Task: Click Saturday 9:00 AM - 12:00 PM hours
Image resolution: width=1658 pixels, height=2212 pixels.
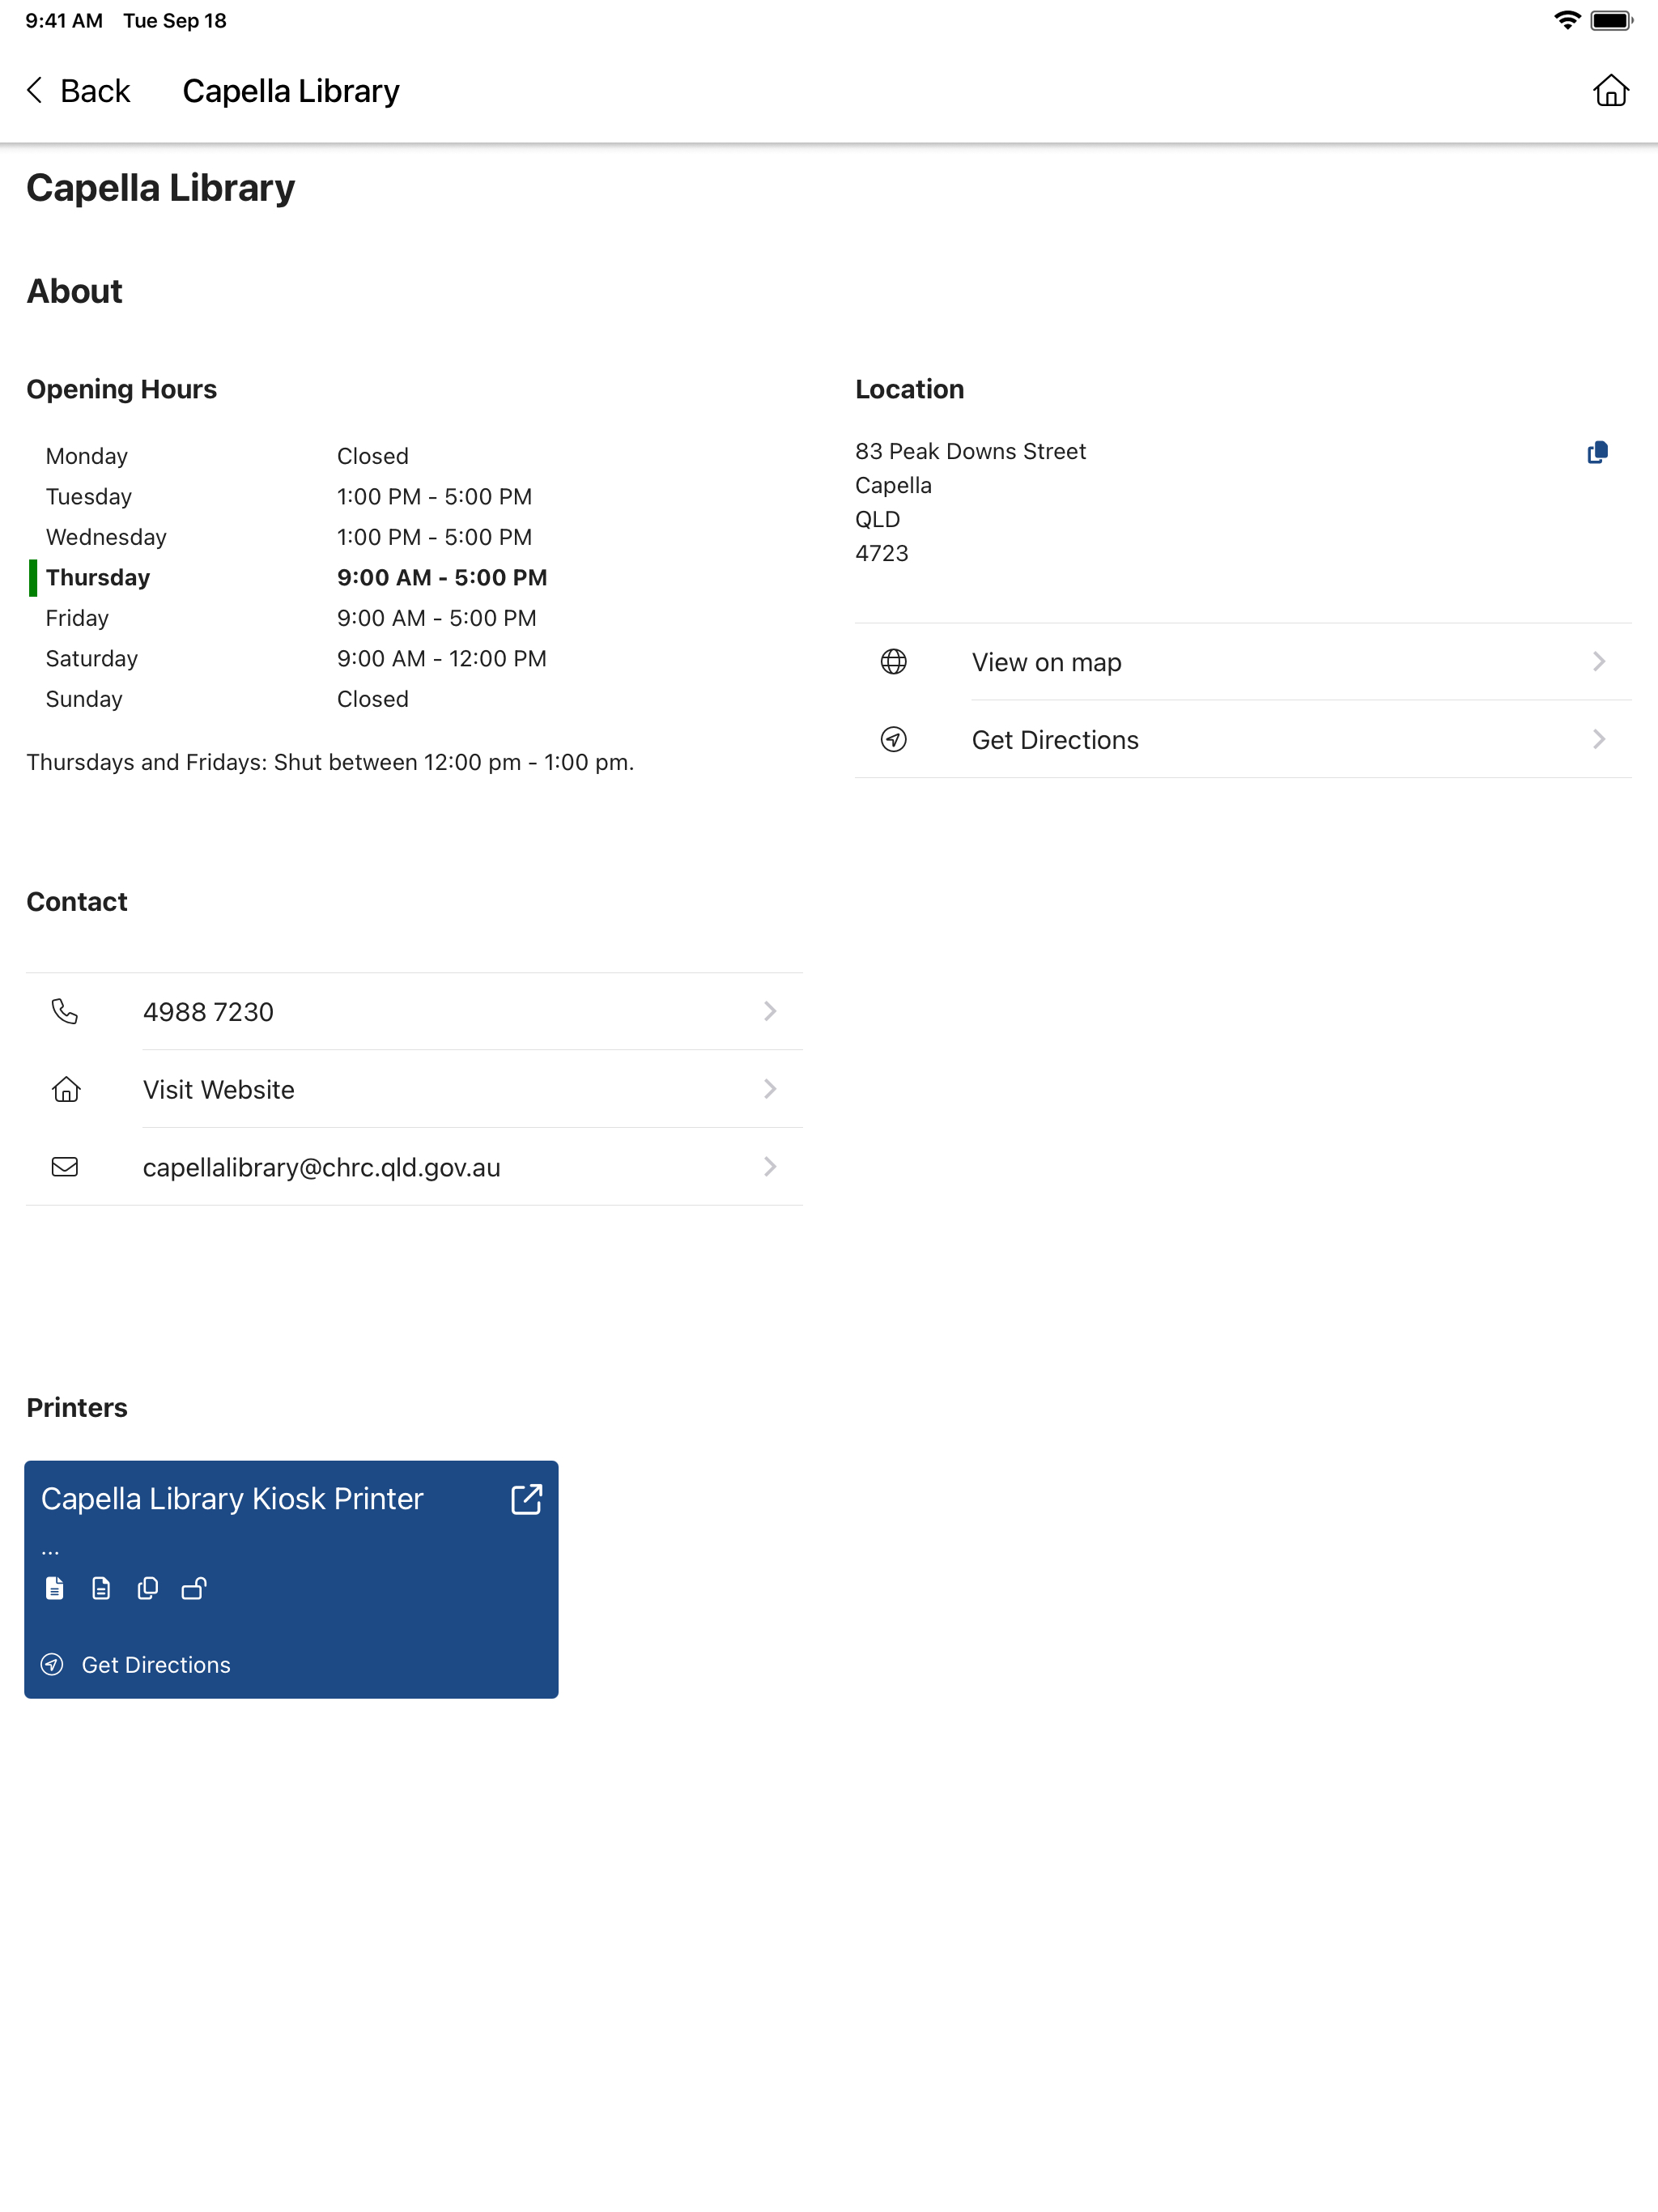Action: click(x=442, y=658)
